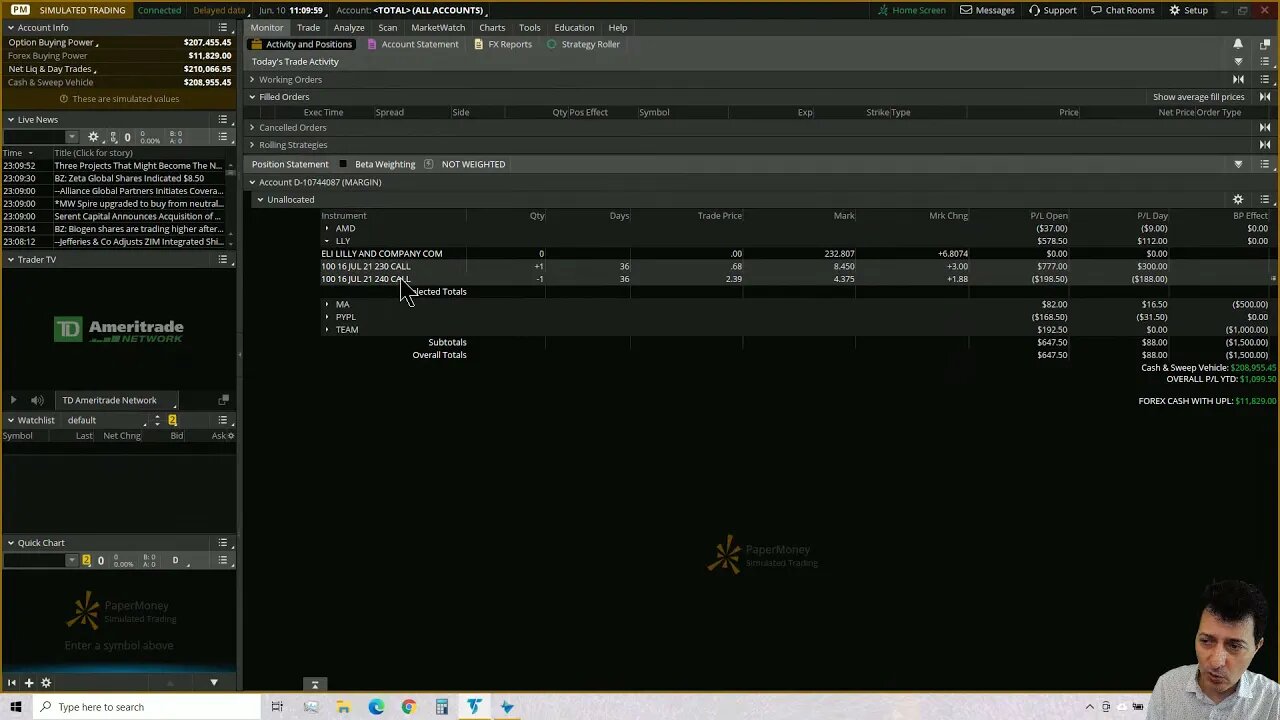Open news story BZ: Zeta Global Shares

point(129,179)
